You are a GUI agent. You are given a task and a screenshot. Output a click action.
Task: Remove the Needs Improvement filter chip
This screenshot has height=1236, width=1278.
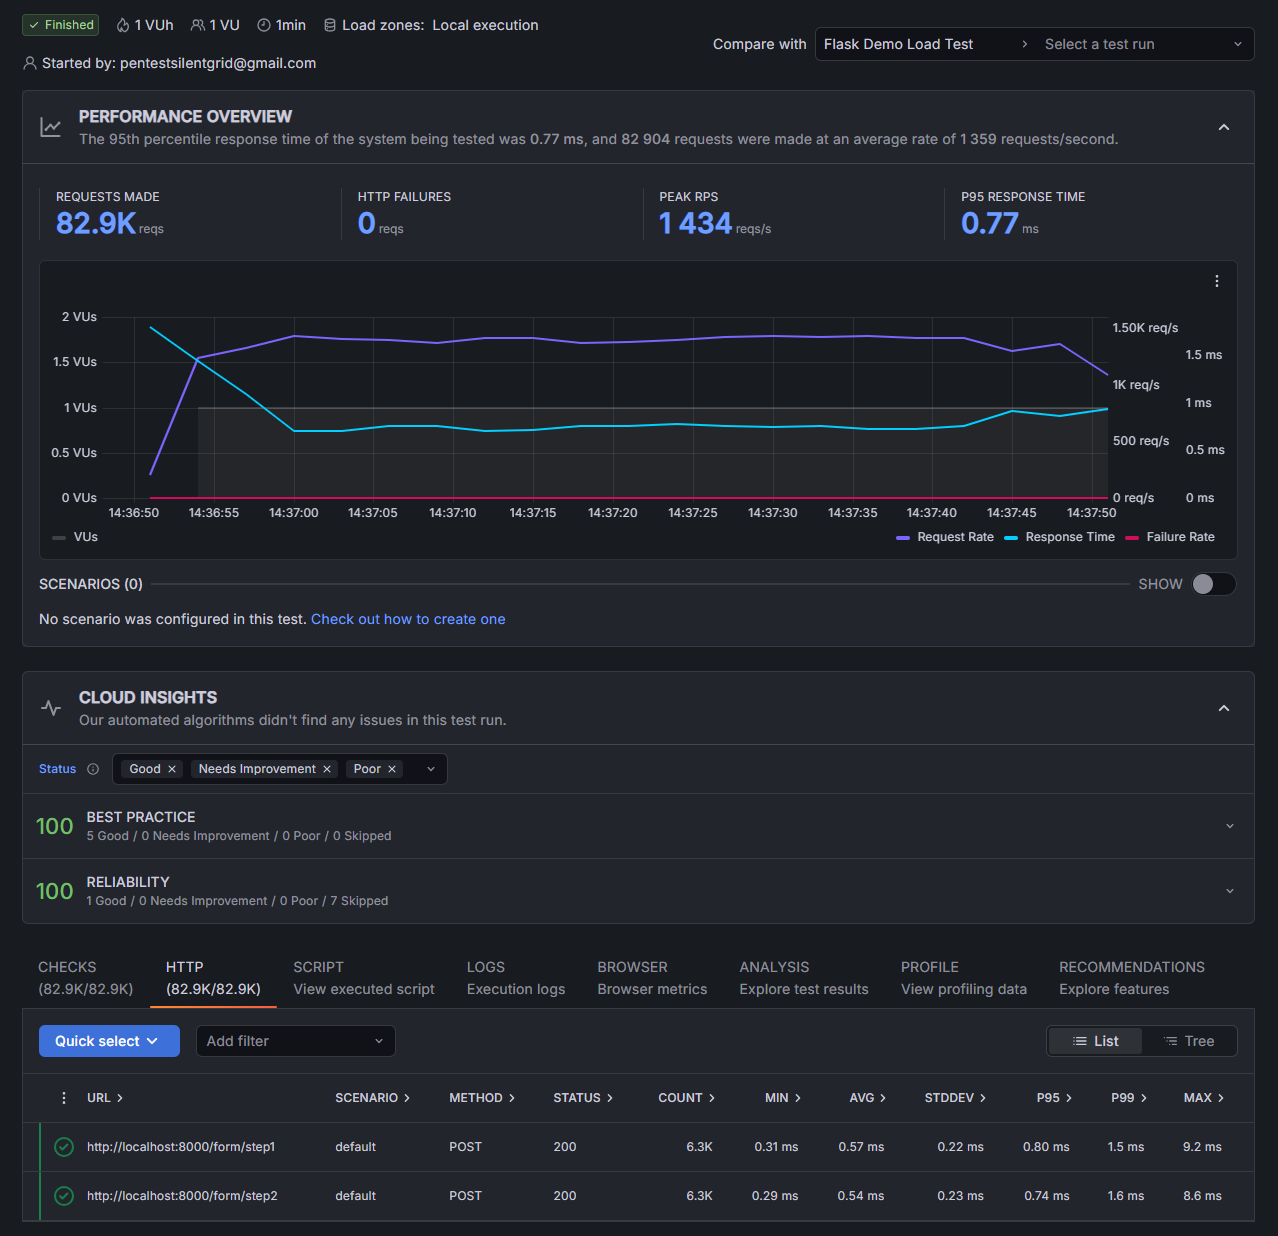point(327,769)
